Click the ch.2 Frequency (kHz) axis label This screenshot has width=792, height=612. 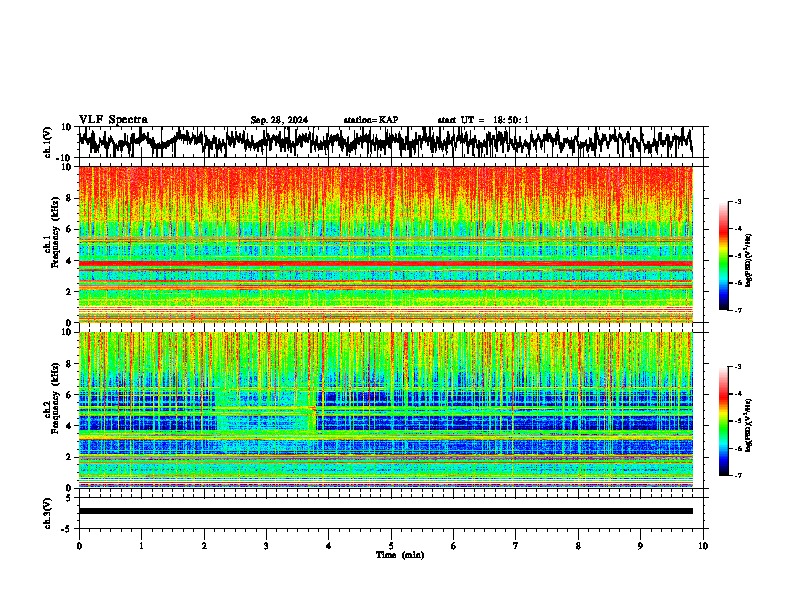click(55, 398)
